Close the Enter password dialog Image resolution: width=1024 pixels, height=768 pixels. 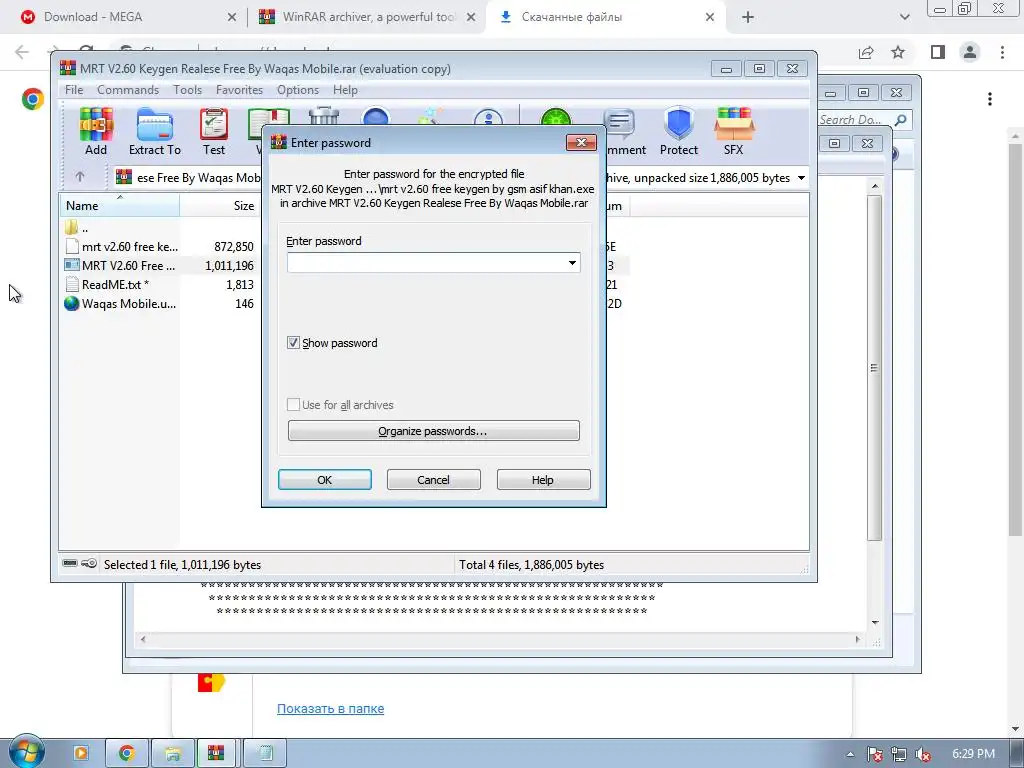[581, 142]
